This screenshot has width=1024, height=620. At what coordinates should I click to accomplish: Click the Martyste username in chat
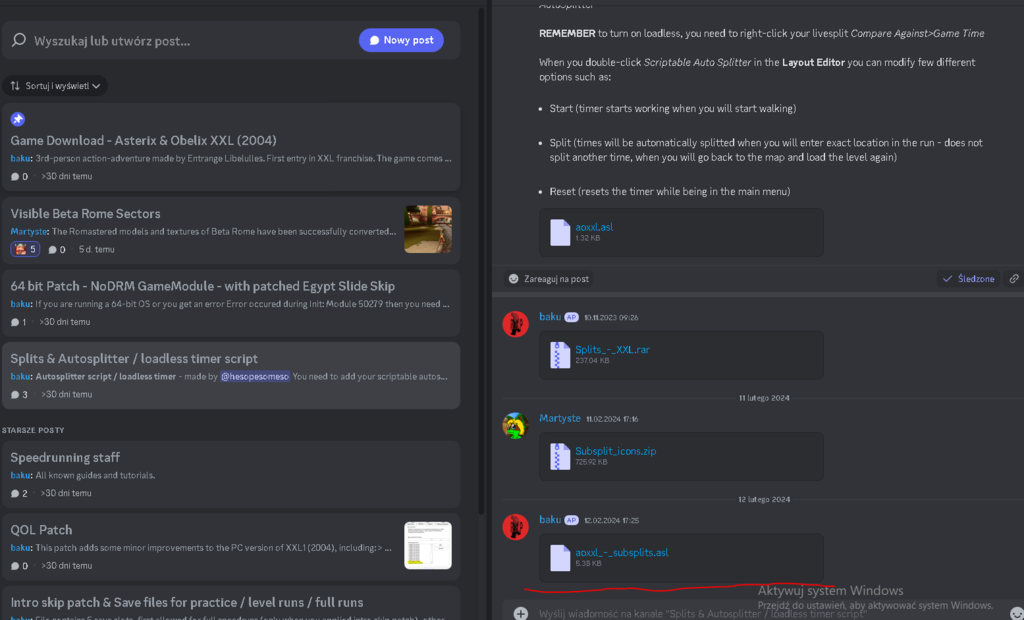(560, 418)
